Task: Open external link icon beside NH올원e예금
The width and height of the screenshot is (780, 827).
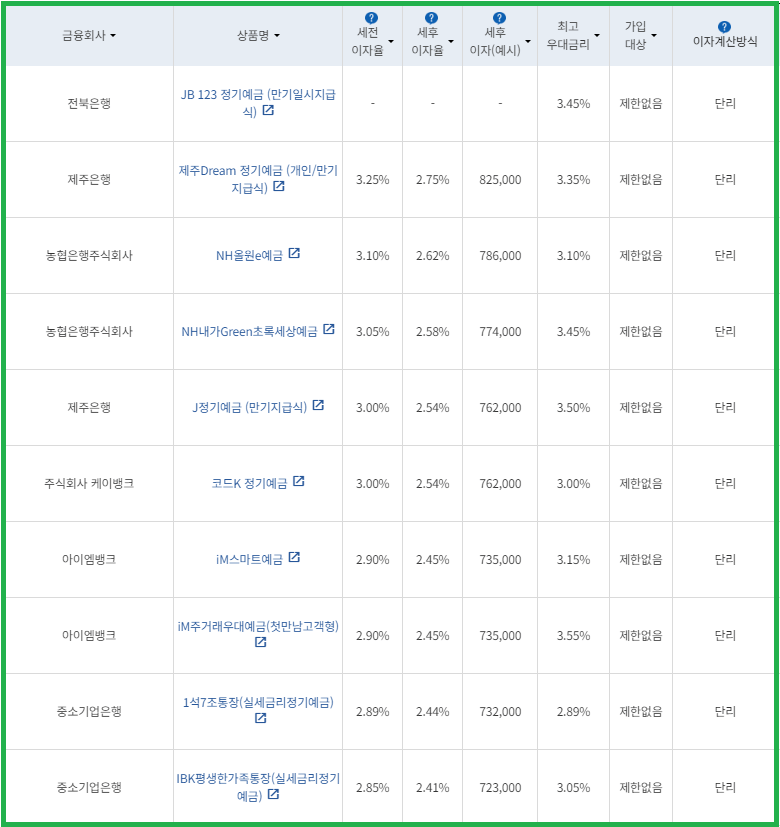Action: [x=294, y=254]
